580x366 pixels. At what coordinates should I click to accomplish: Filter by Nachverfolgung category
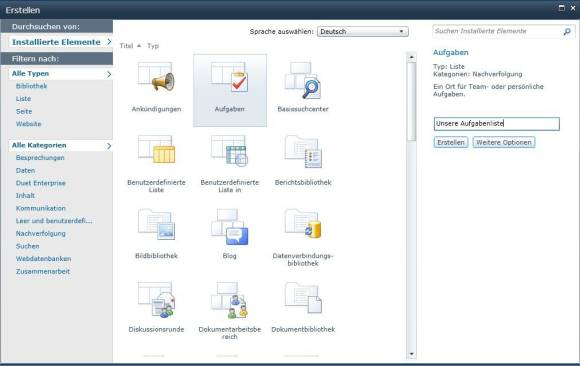point(40,234)
